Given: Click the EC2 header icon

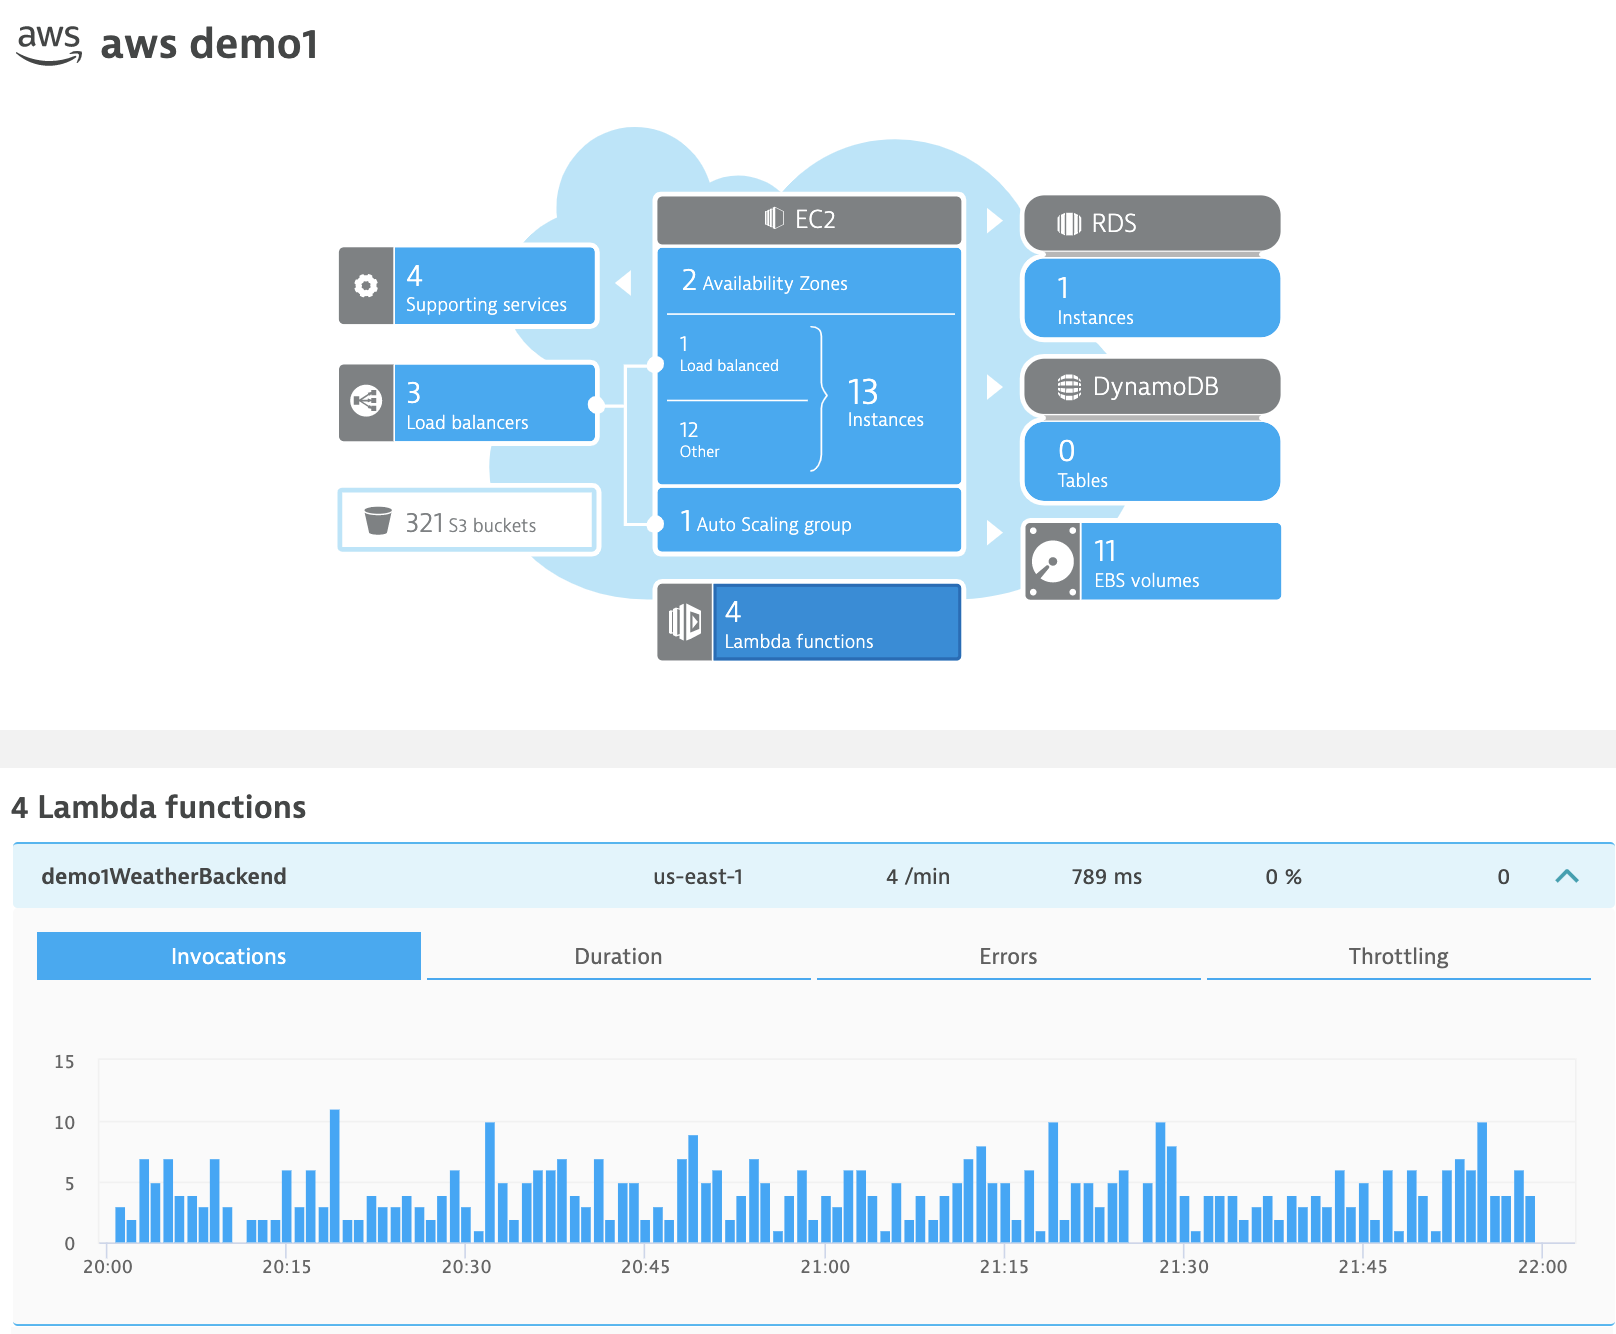Looking at the screenshot, I should [774, 219].
